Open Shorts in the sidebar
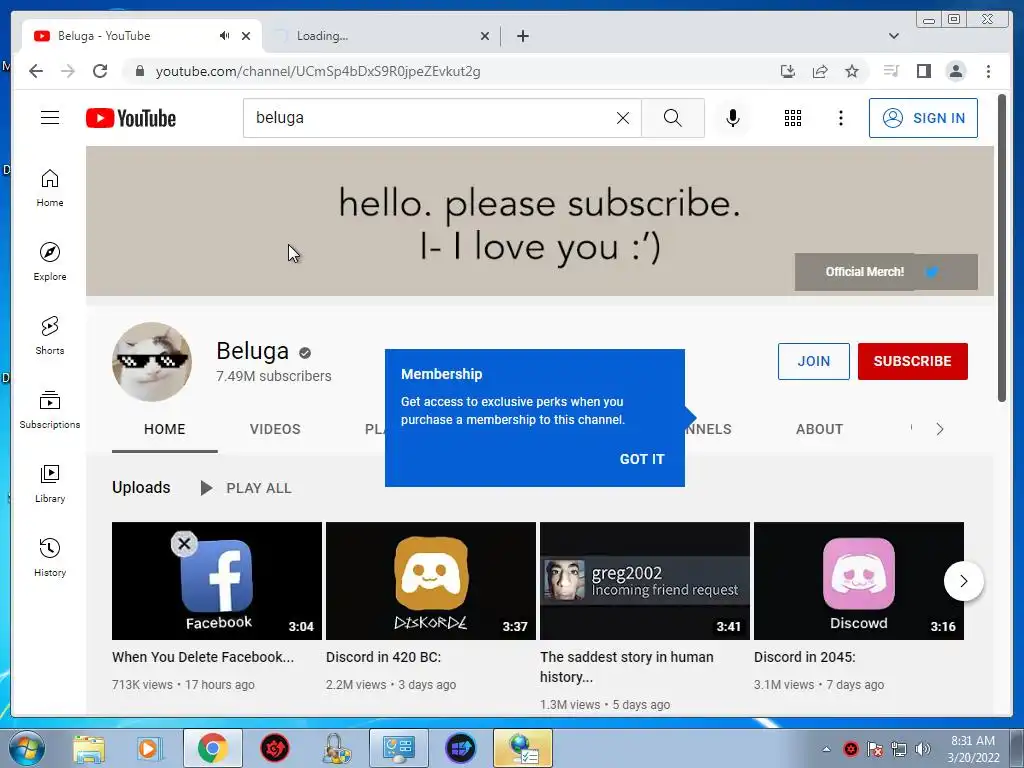 [x=50, y=336]
